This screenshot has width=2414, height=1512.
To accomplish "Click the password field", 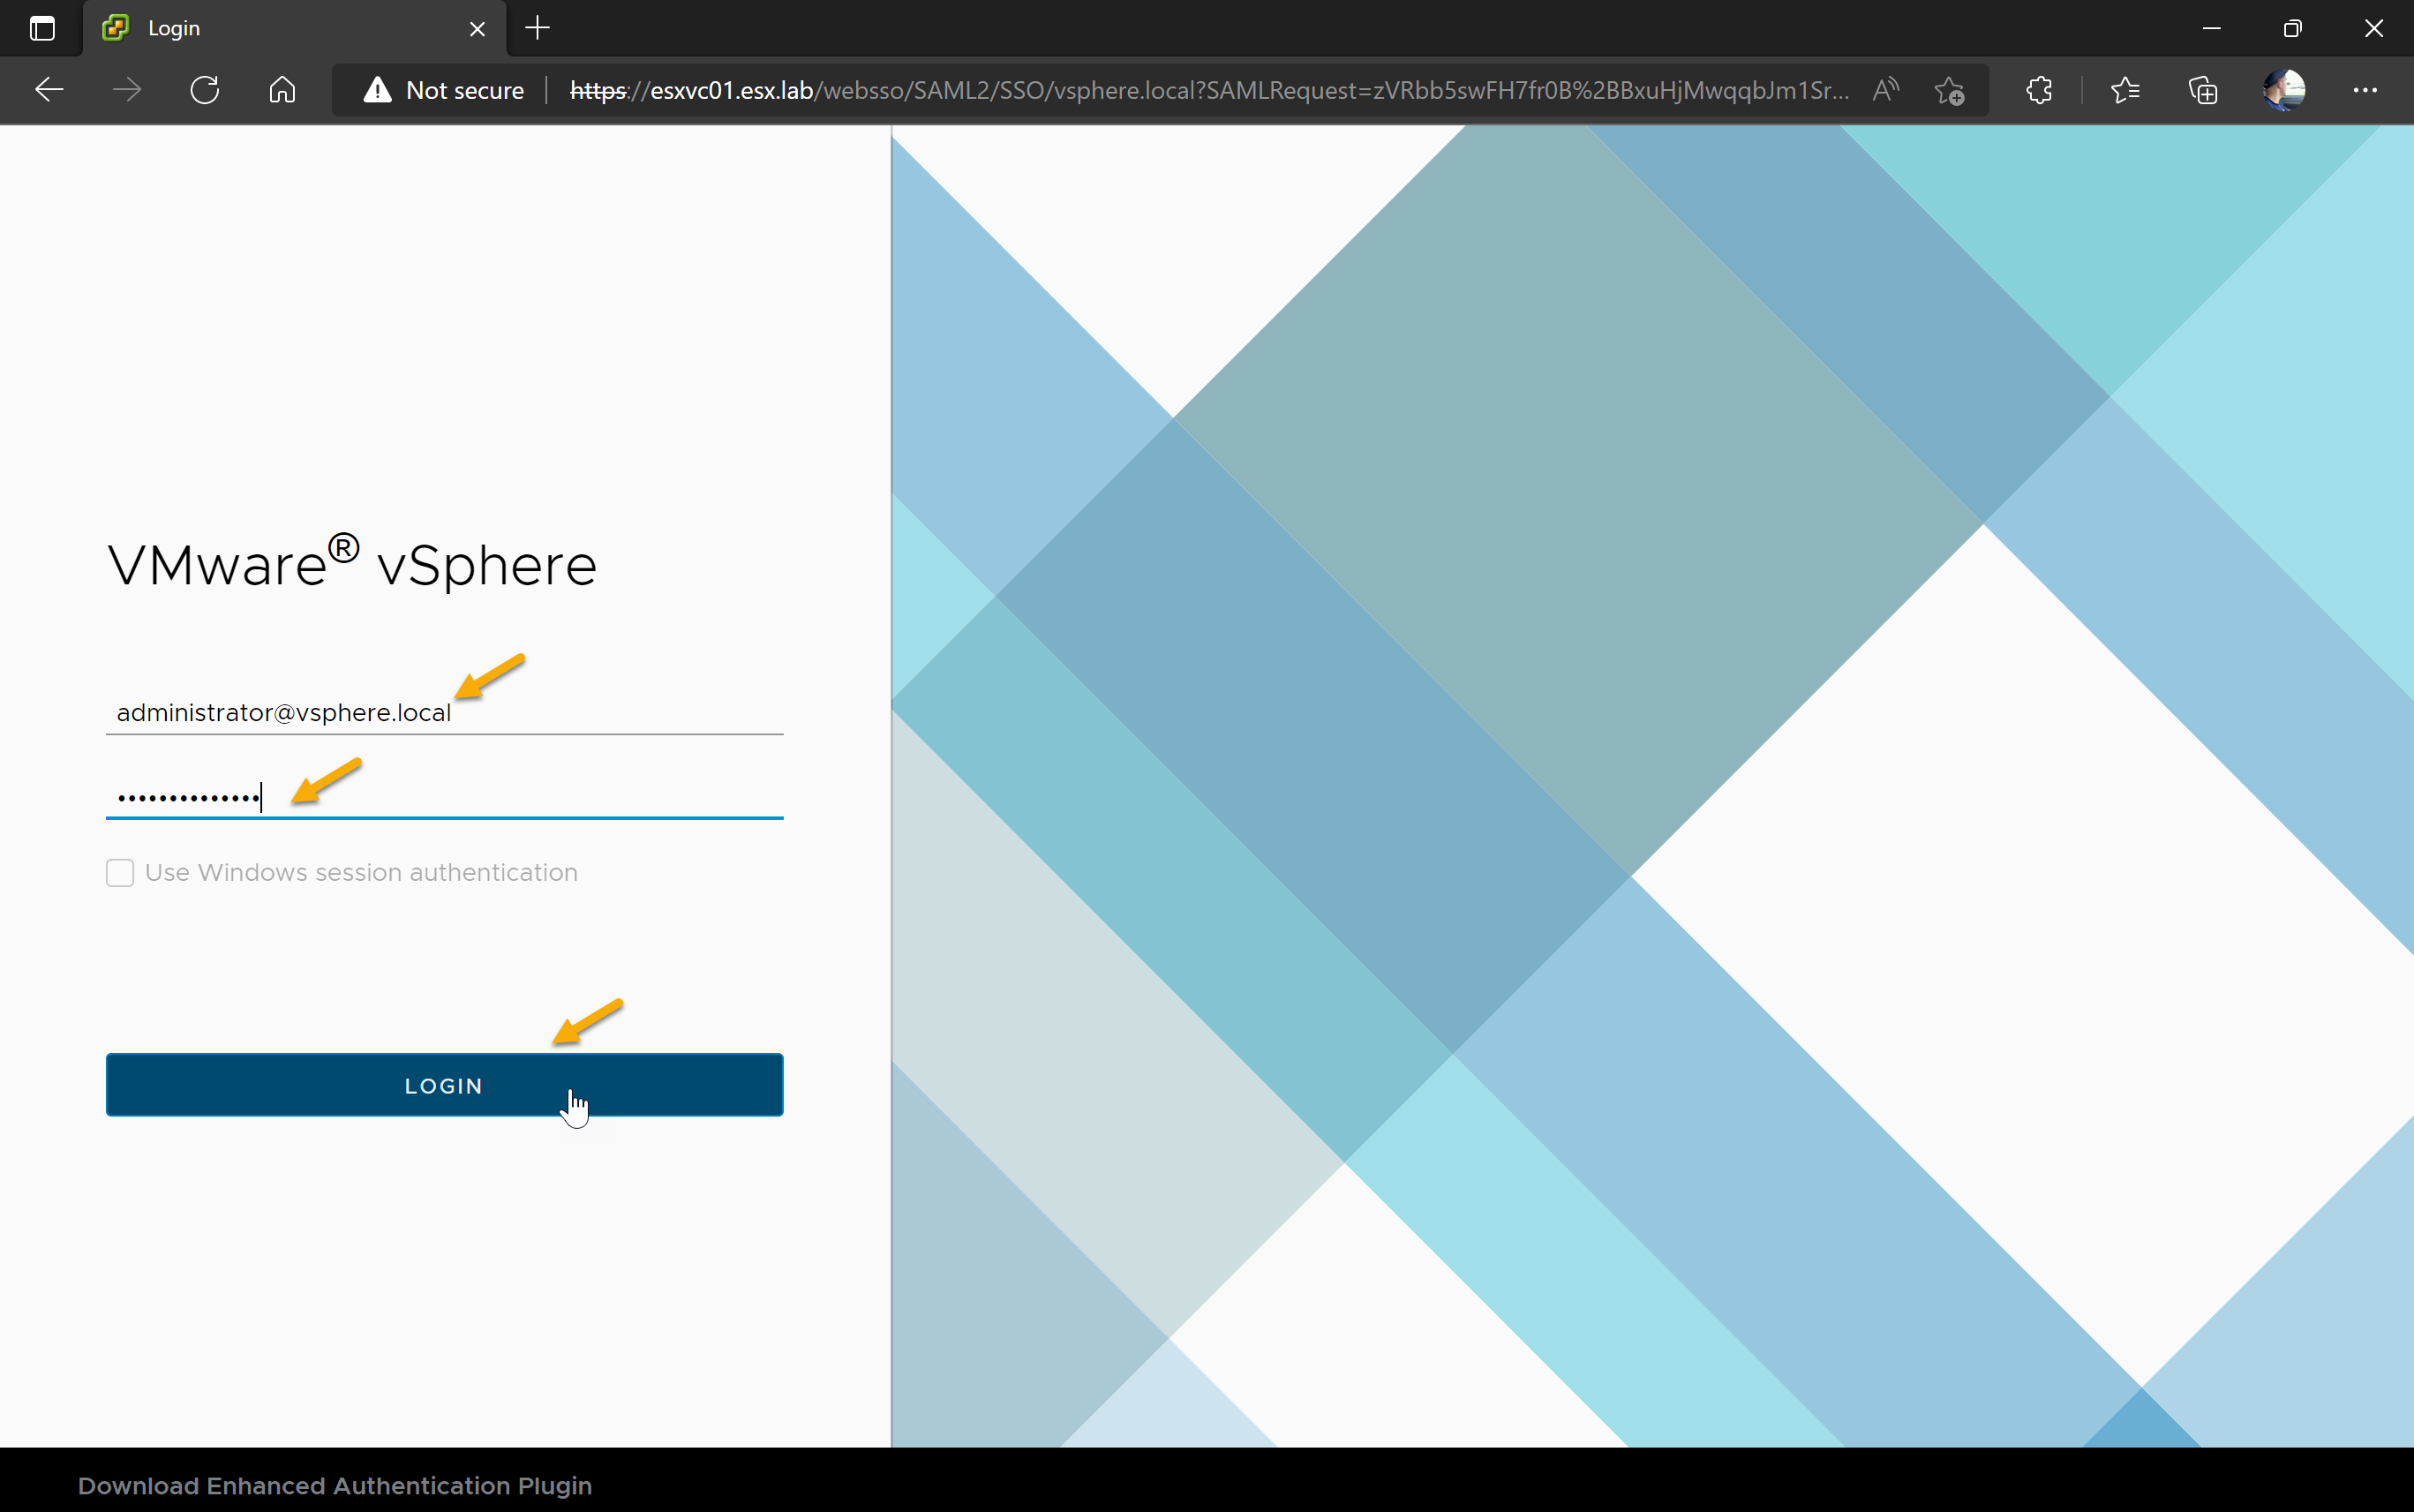I will pos(444,797).
